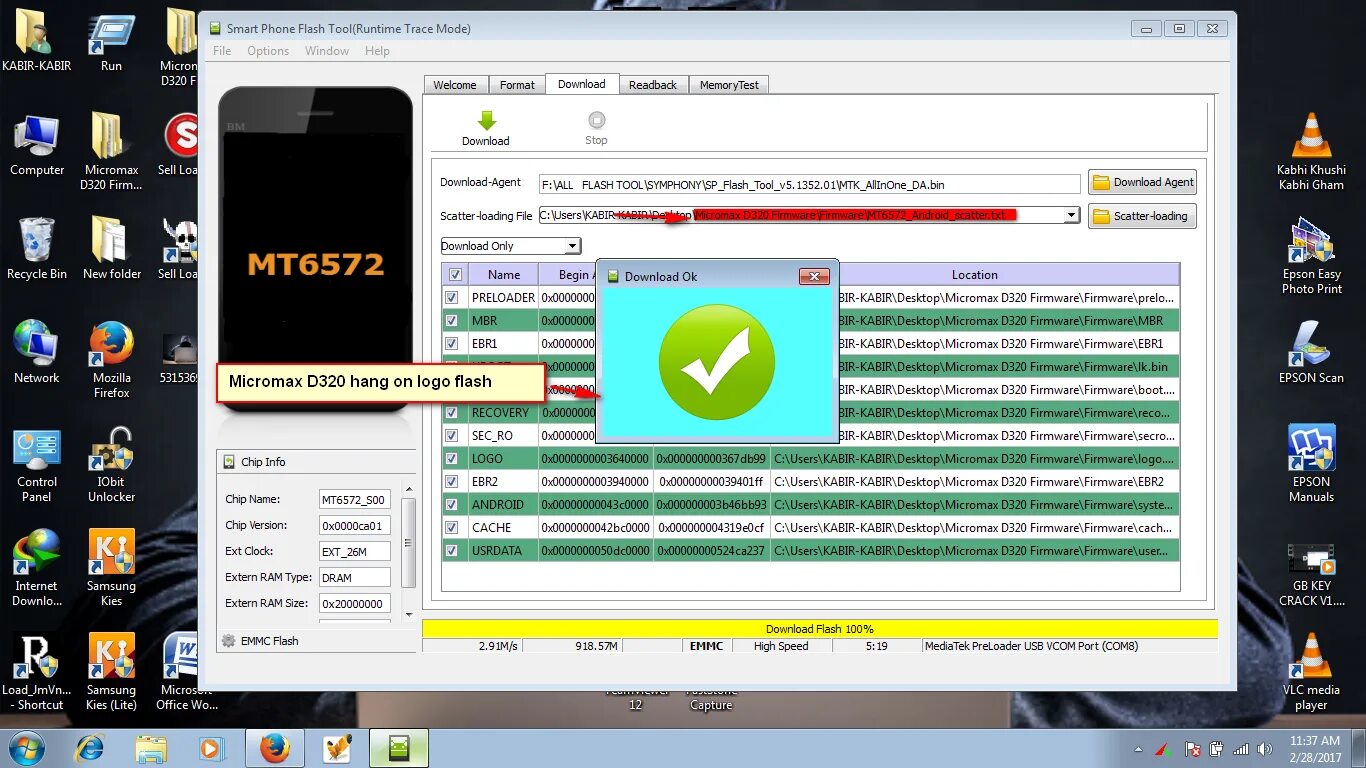Click the Download Flash 100% progress bar

(x=819, y=629)
